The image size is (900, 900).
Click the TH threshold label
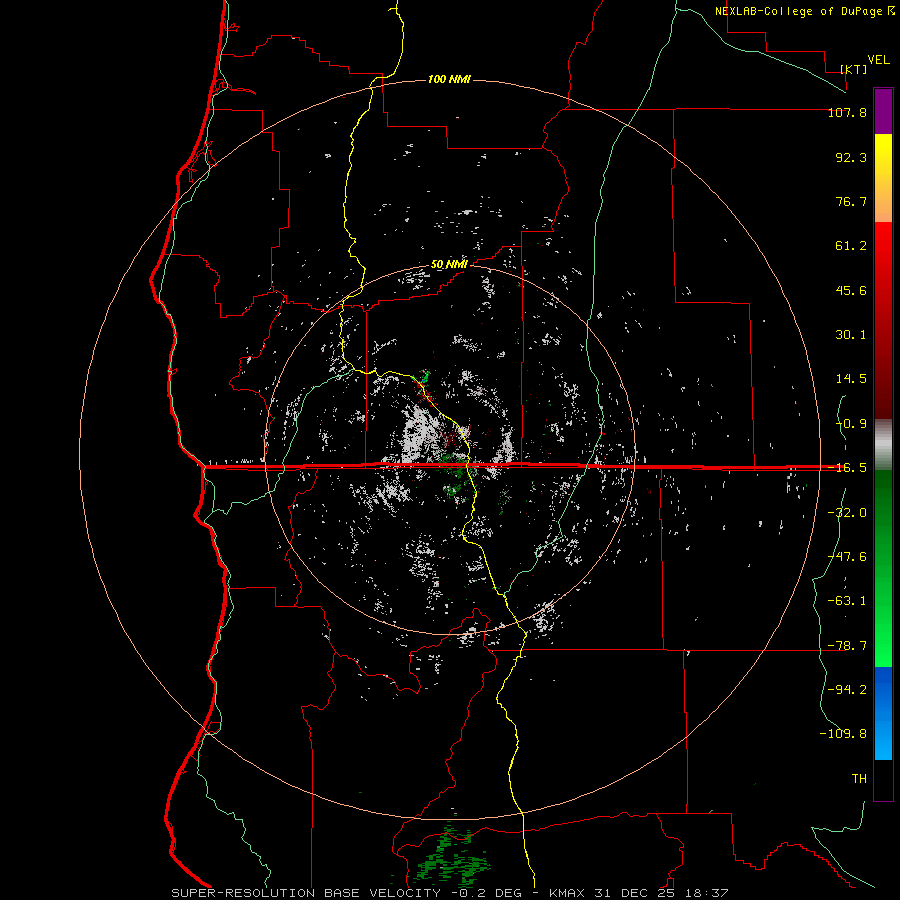point(859,778)
